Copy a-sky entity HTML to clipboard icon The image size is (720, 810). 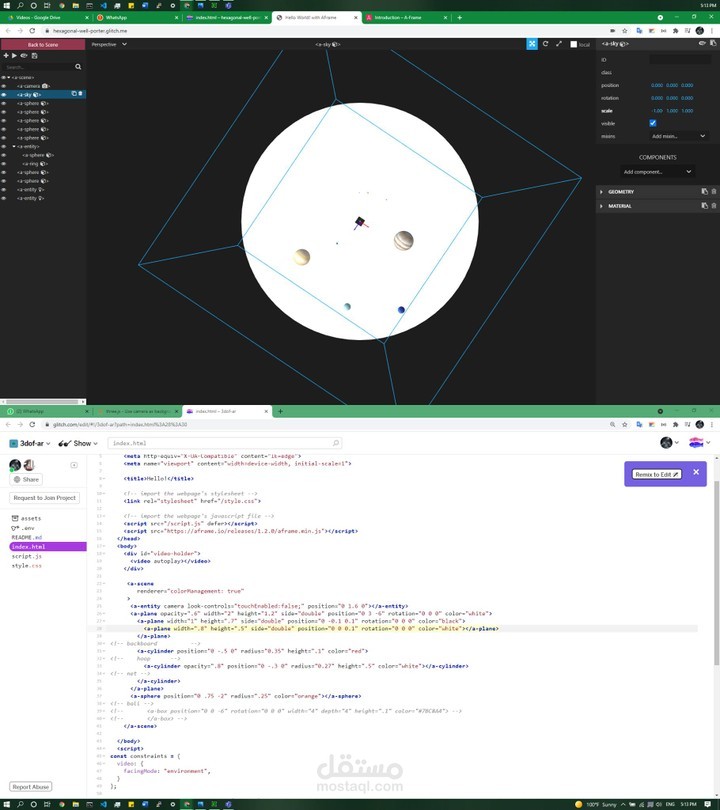[713, 43]
